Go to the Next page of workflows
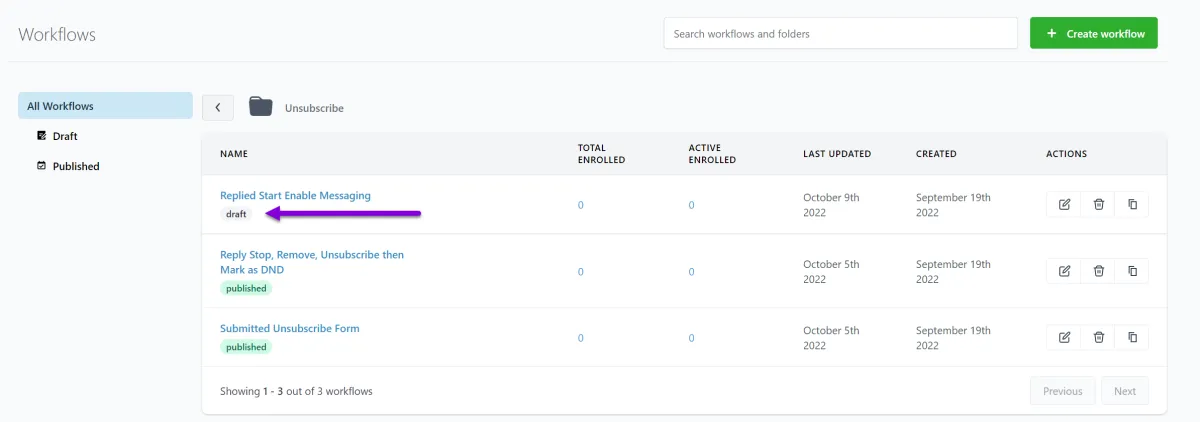The height and width of the screenshot is (422, 1200). point(1125,391)
